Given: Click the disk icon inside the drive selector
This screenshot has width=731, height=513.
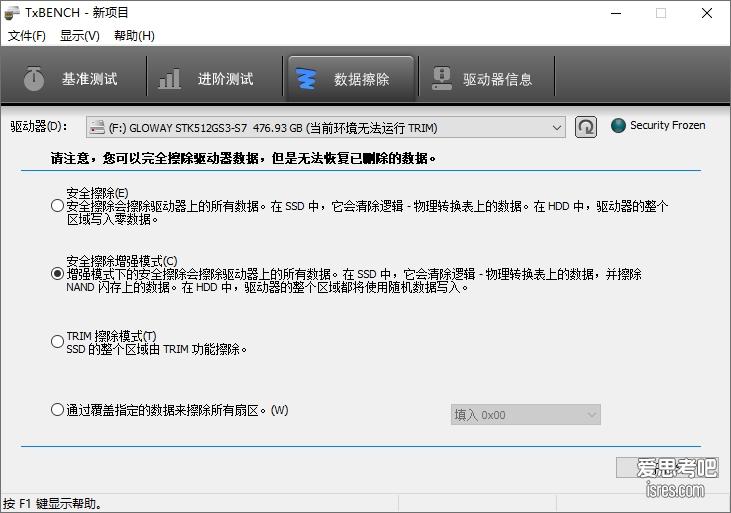Looking at the screenshot, I should point(97,128).
